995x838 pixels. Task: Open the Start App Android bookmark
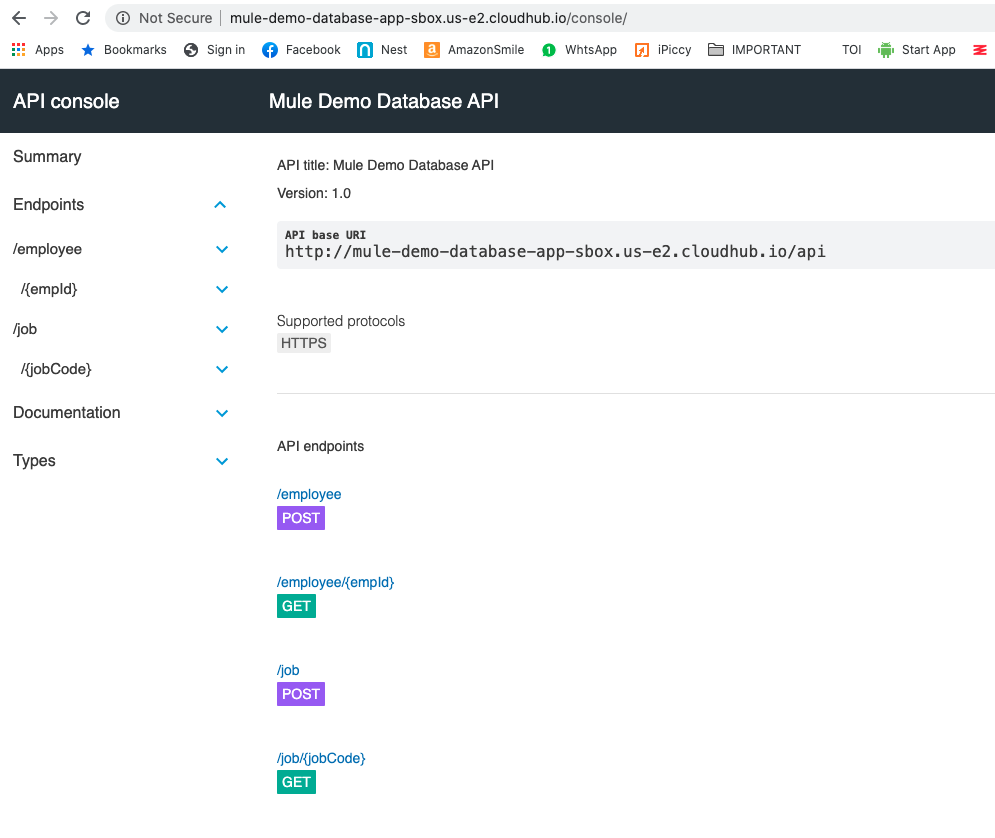[916, 50]
